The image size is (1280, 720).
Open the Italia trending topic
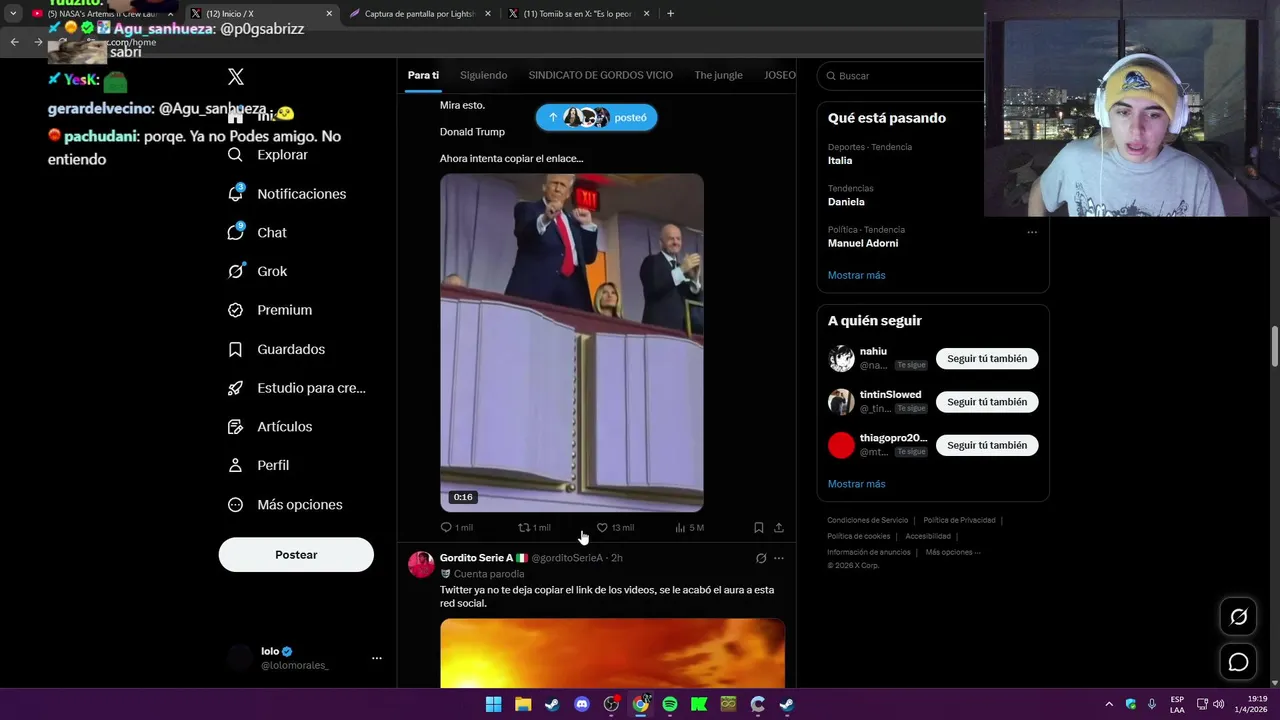(840, 161)
